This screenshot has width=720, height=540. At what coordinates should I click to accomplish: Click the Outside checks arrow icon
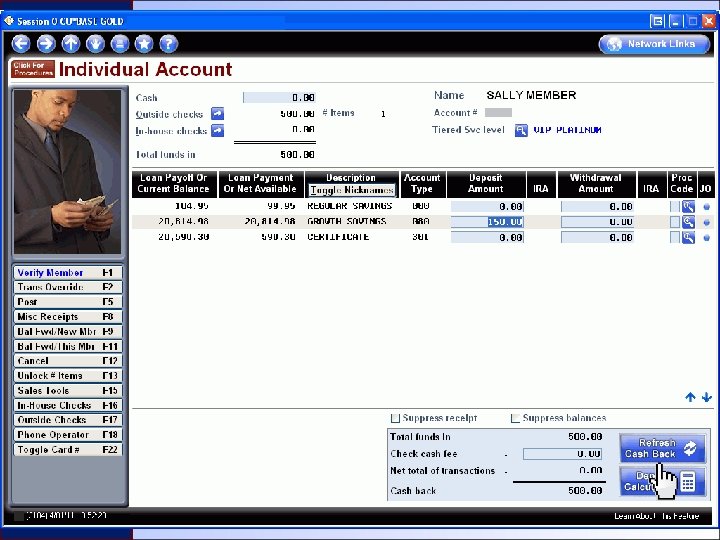coord(217,113)
